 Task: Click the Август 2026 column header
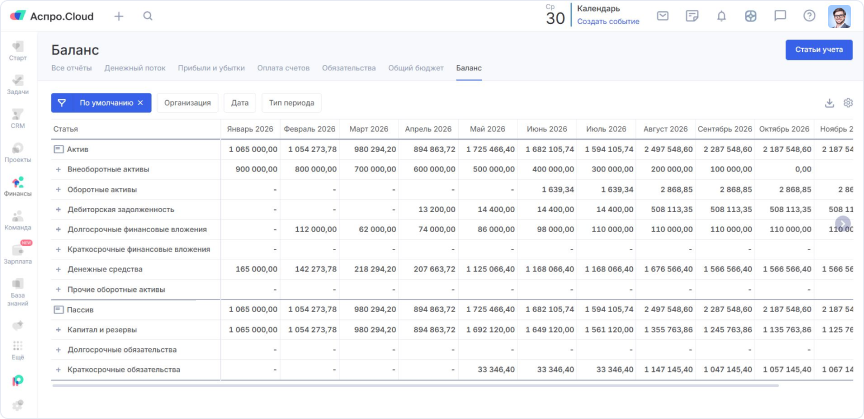pyautogui.click(x=666, y=129)
